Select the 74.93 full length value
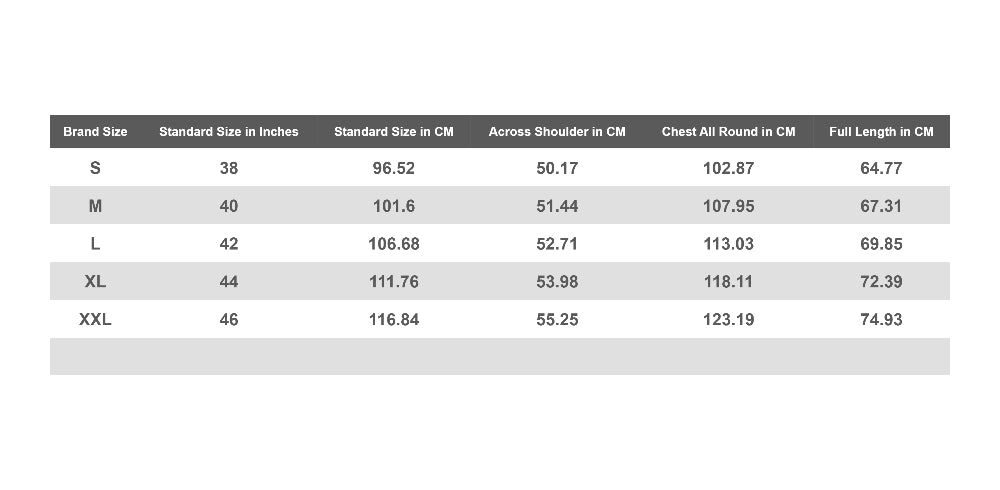 coord(881,319)
